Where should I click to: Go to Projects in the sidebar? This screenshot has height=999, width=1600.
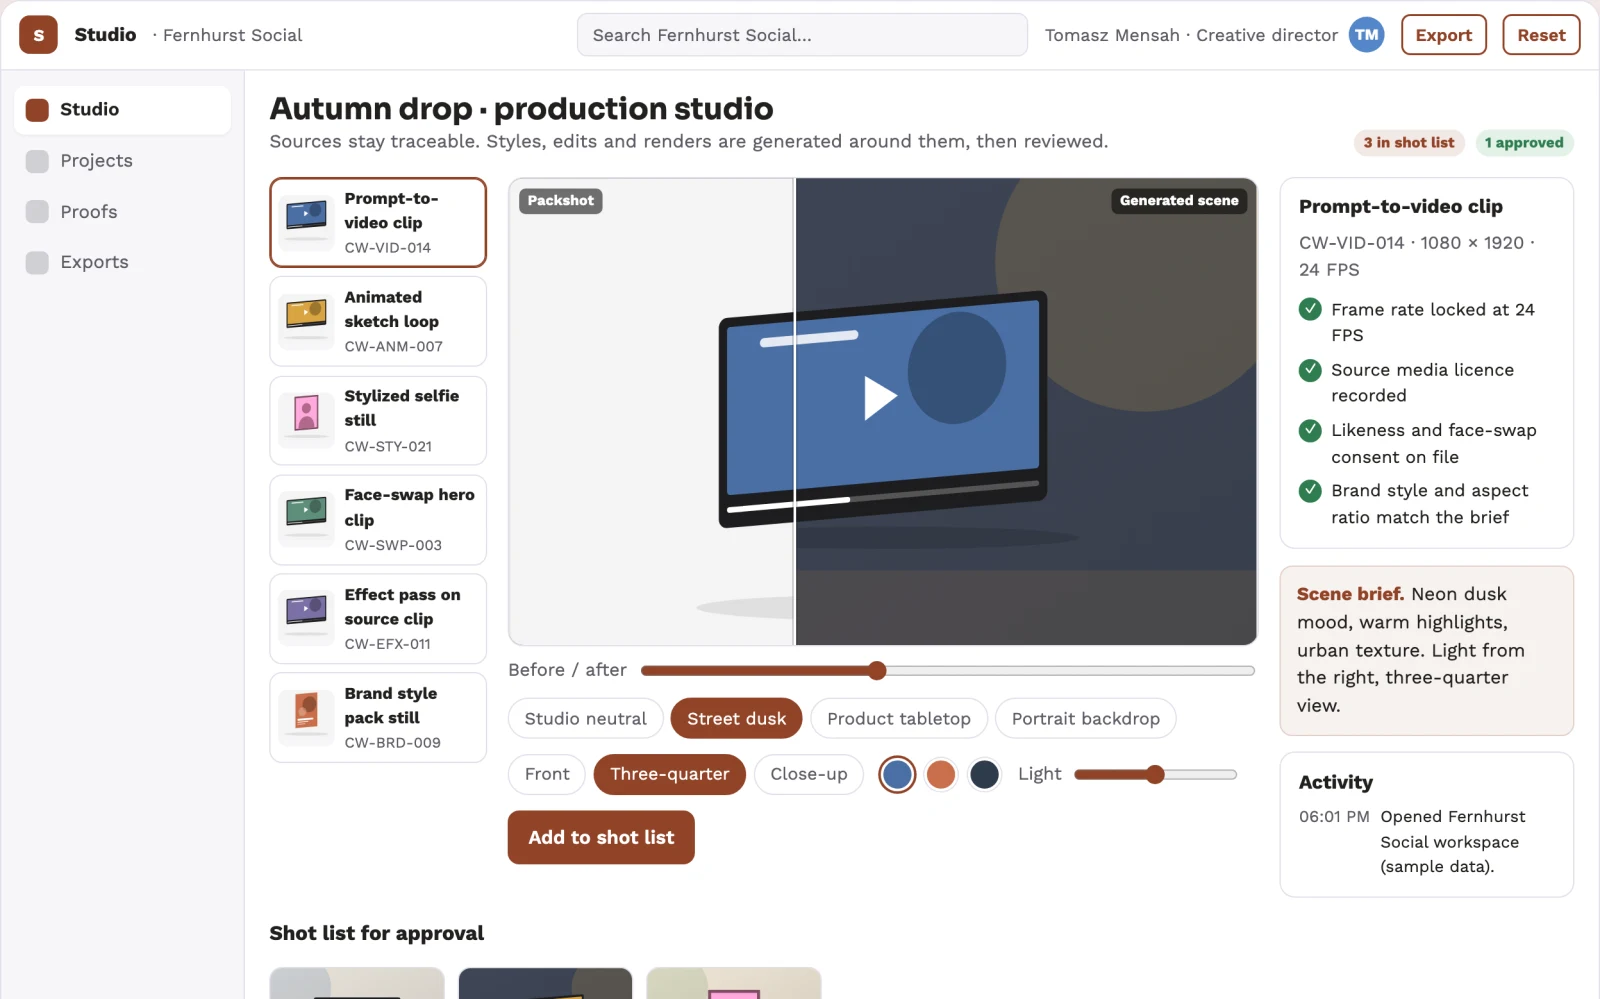(x=122, y=161)
